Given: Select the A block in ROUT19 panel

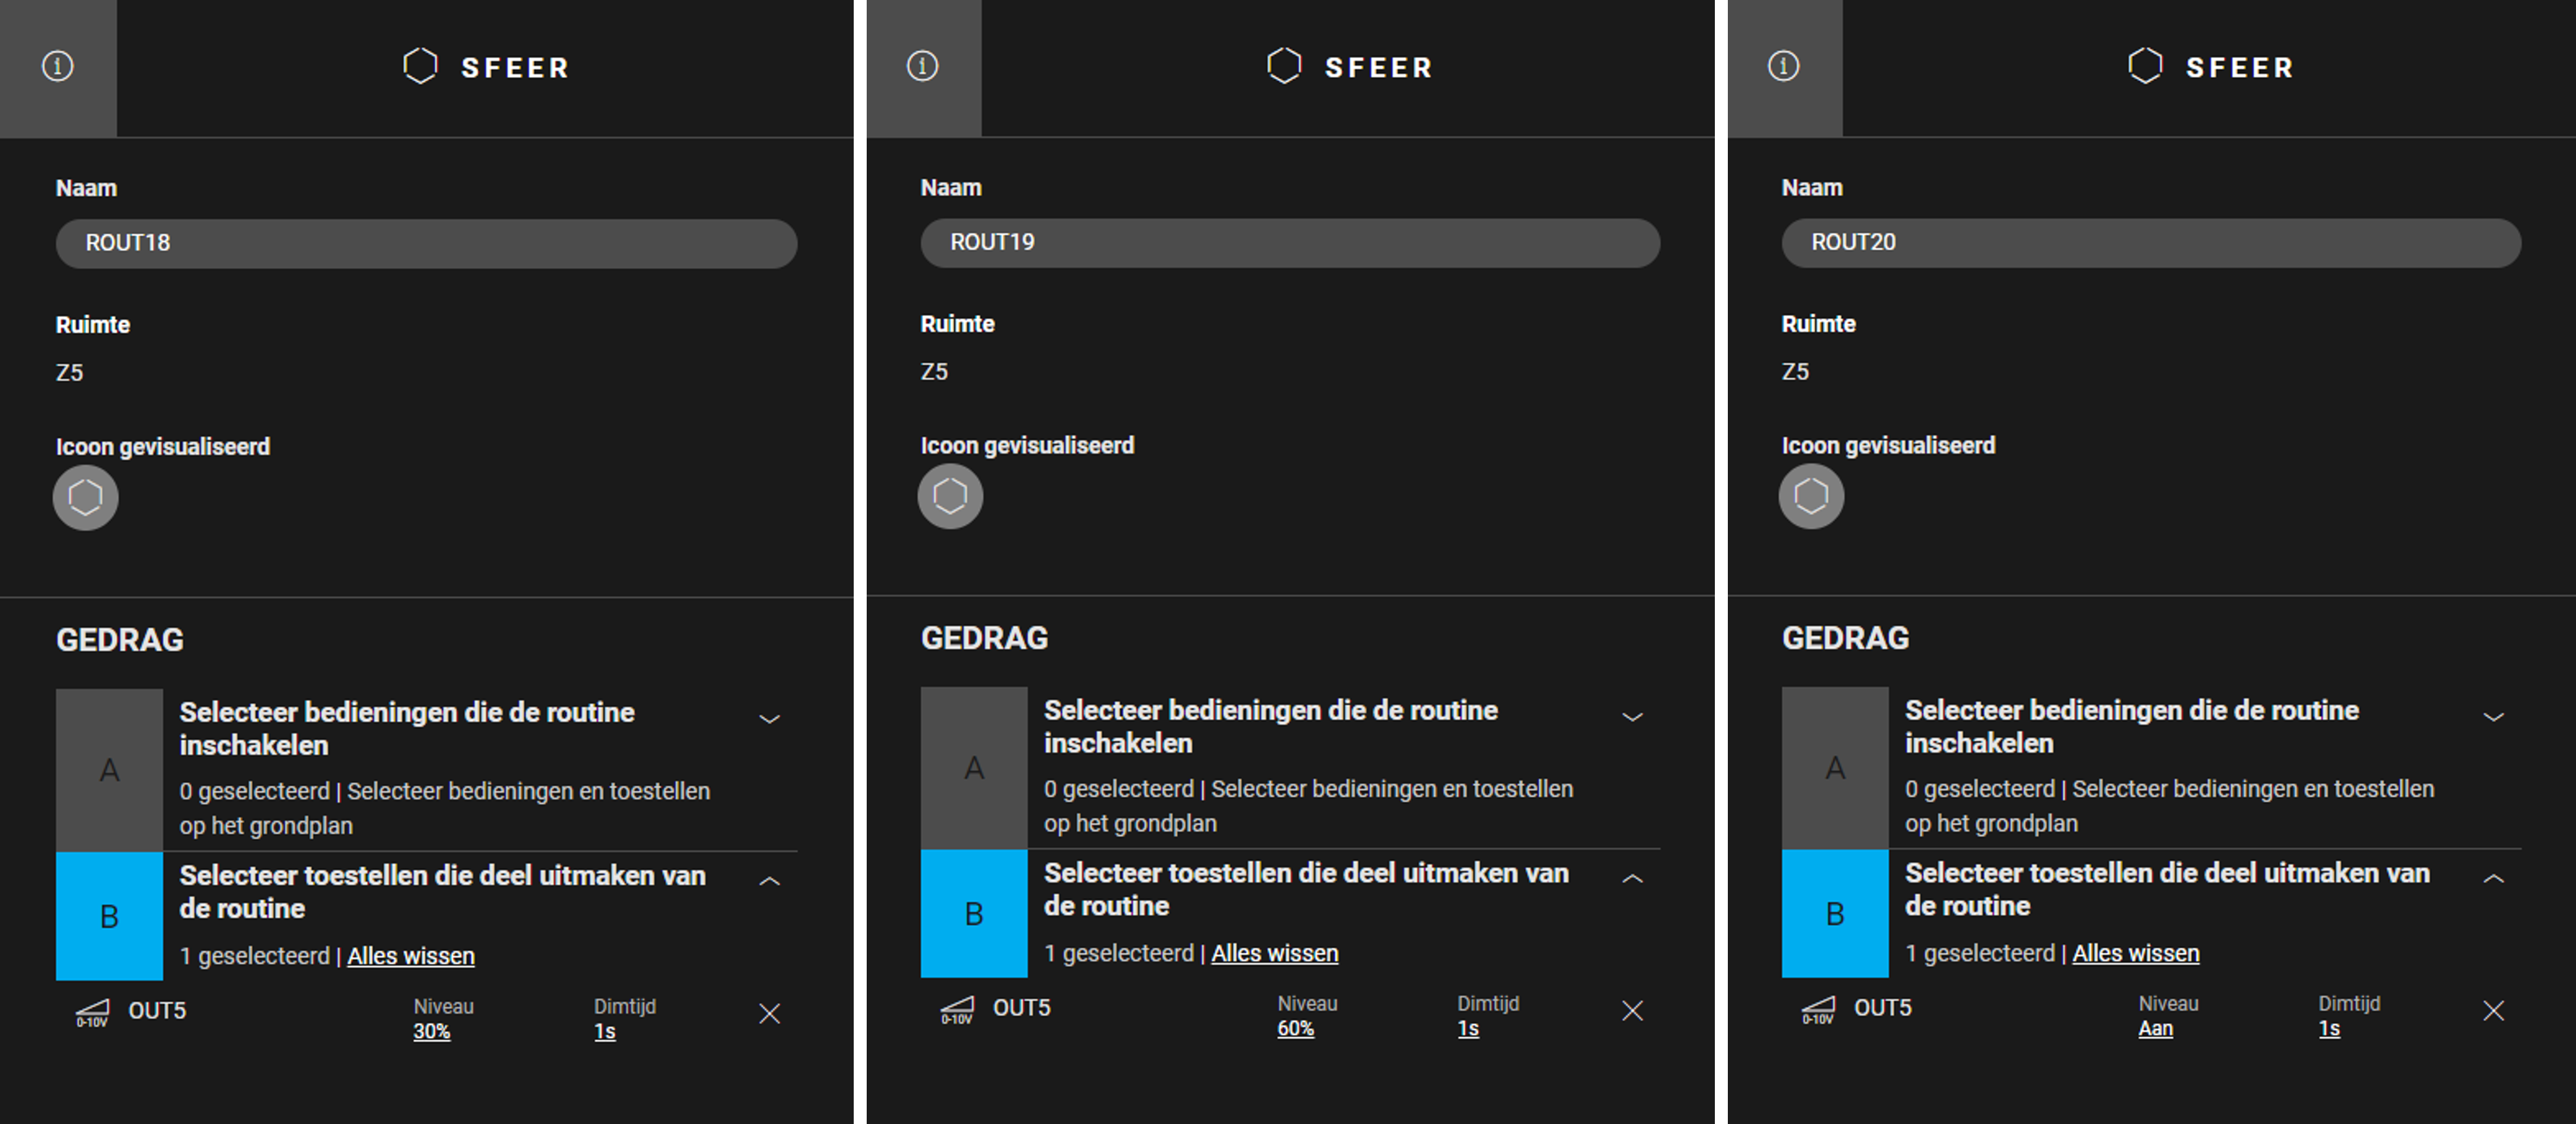Looking at the screenshot, I should tap(974, 768).
